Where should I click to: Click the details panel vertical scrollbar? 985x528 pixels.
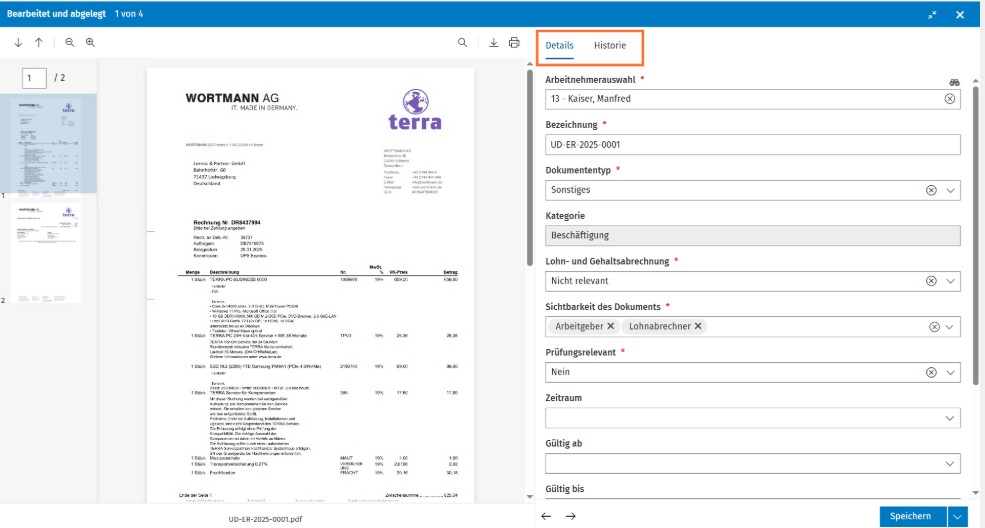pyautogui.click(x=976, y=235)
